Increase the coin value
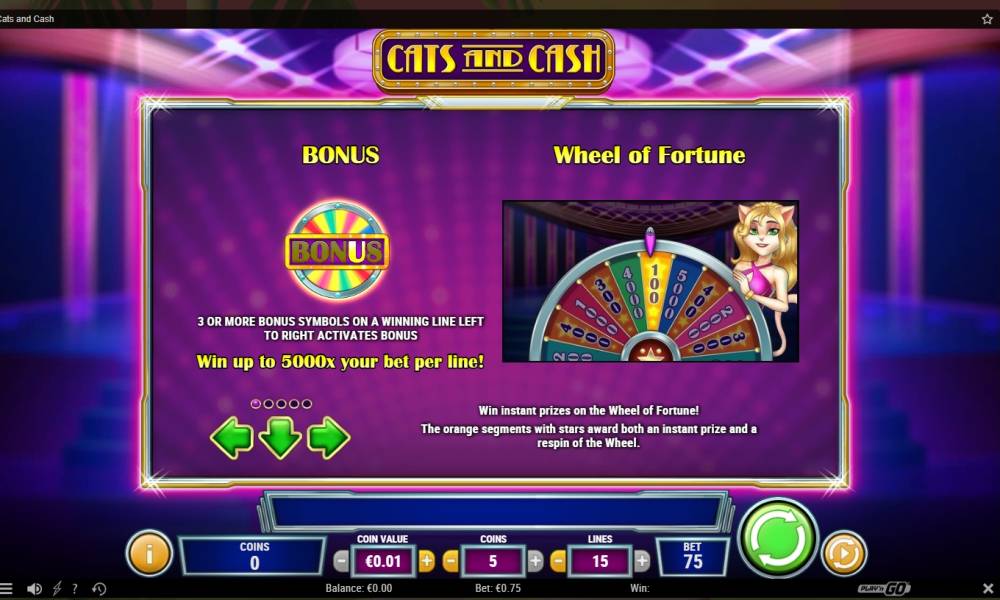Screen dimensions: 1000x600 pyautogui.click(x=427, y=562)
